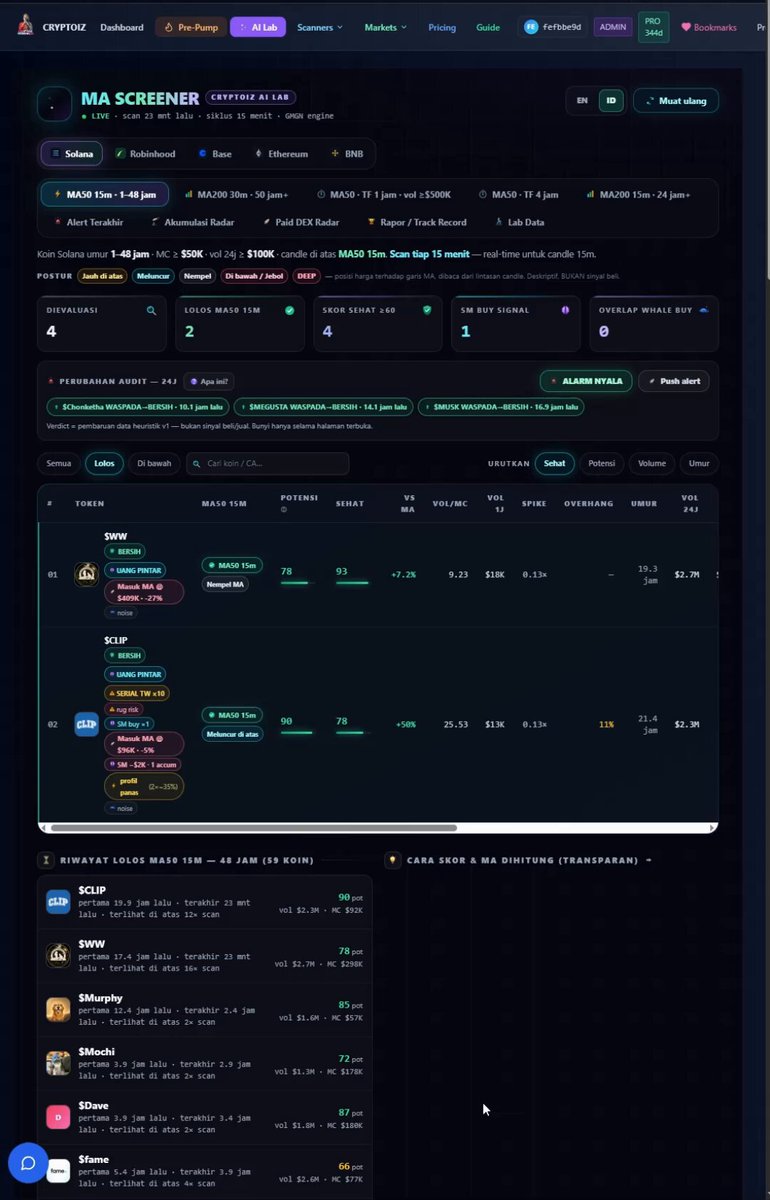770x1200 pixels.
Task: Filter list by Di bawah
Action: point(154,463)
